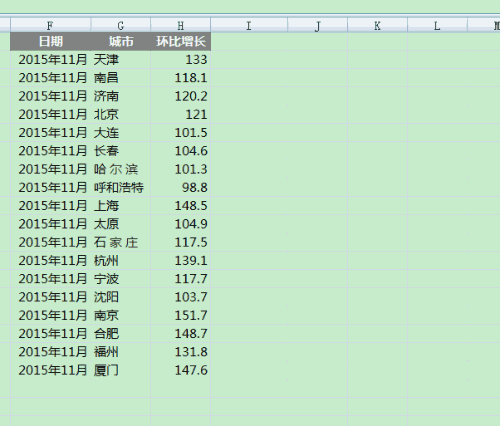Select the city cell 南京

click(120, 315)
